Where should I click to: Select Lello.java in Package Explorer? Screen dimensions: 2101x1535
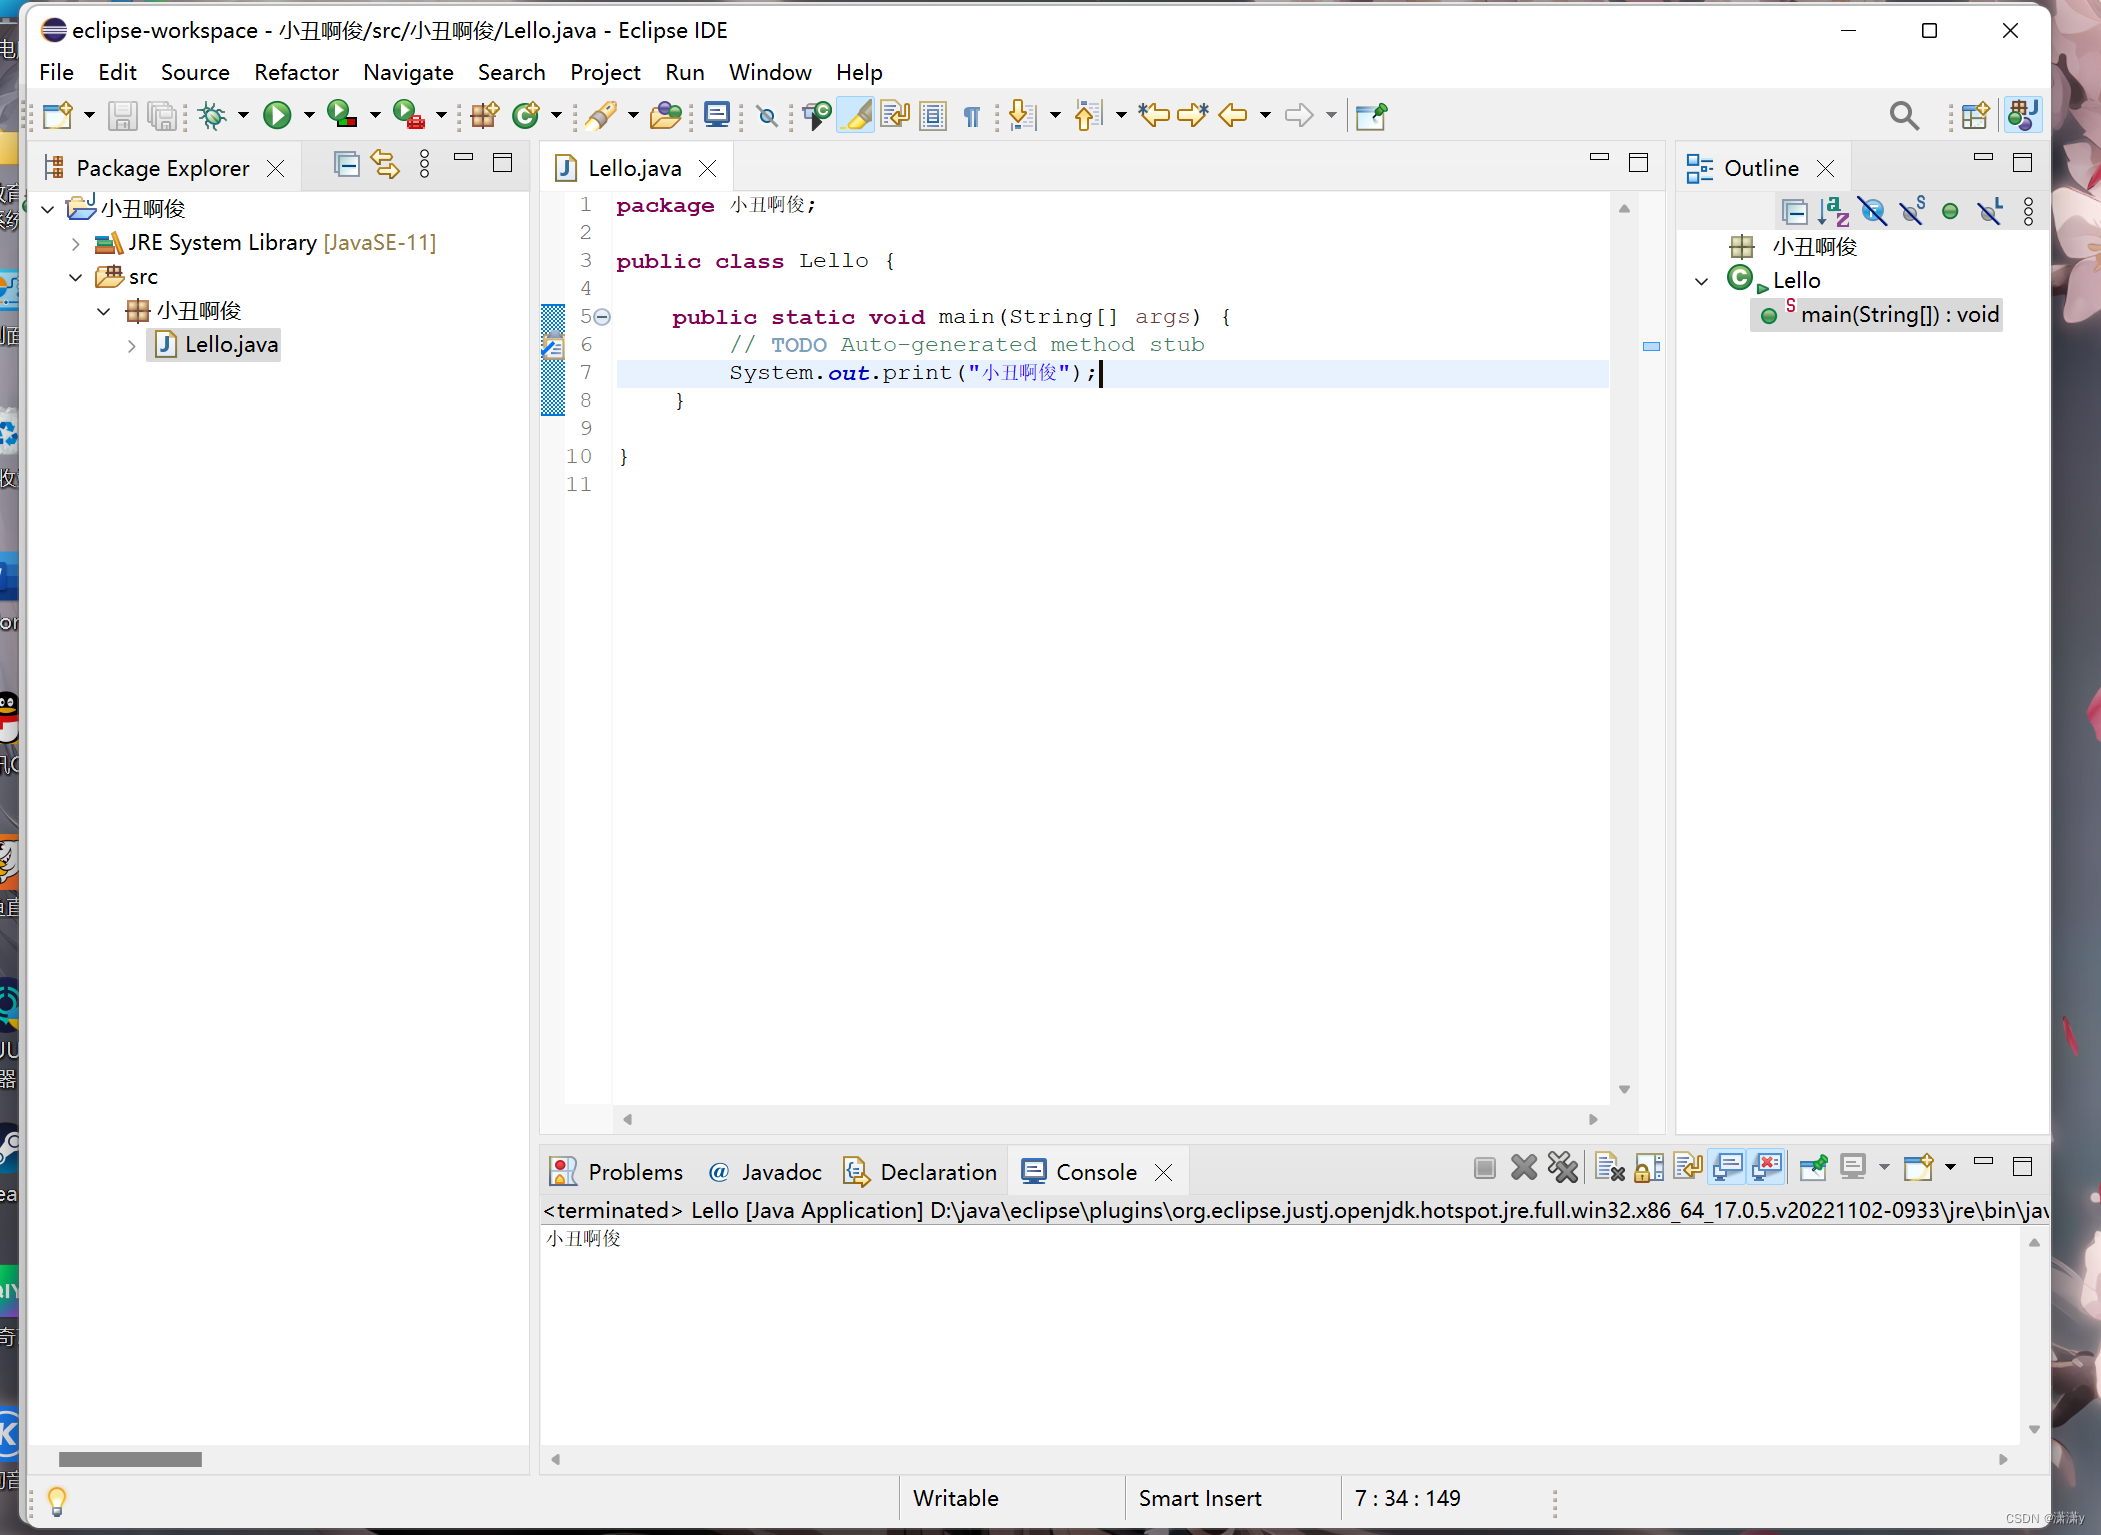point(231,345)
